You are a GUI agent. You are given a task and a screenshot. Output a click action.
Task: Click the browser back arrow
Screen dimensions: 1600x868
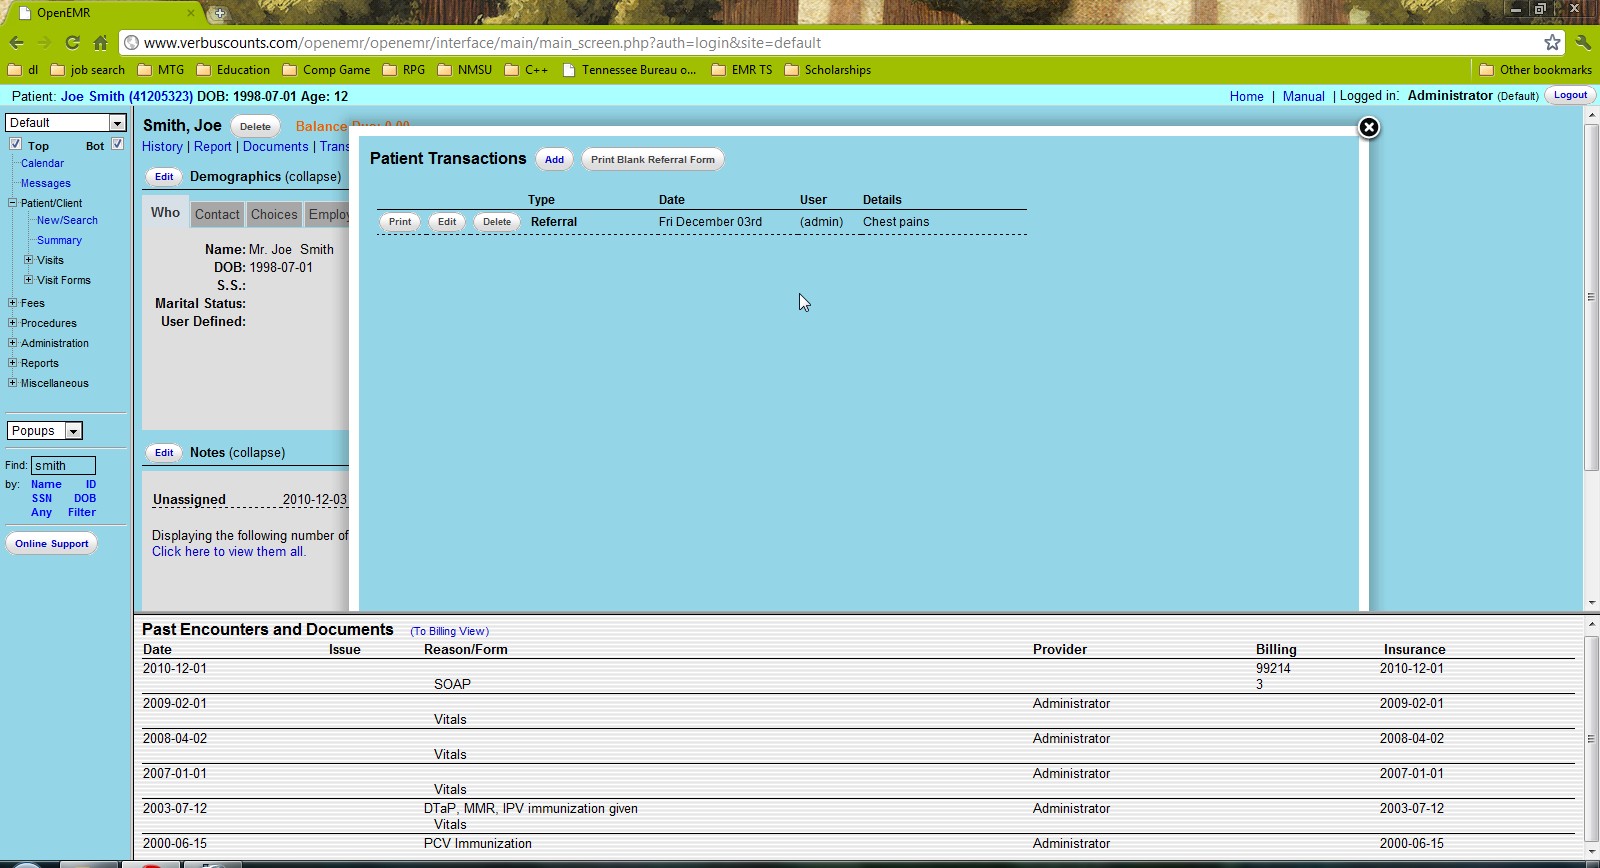click(17, 43)
